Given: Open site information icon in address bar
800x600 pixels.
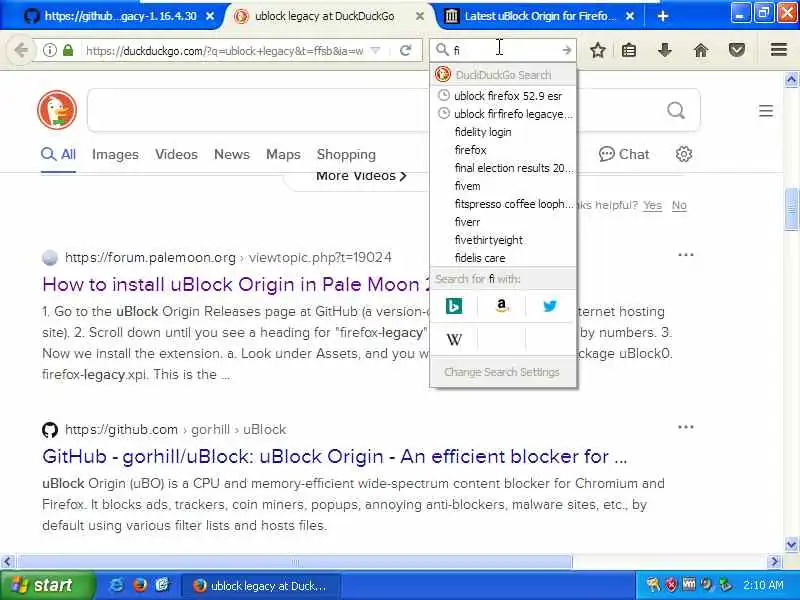Looking at the screenshot, I should coord(49,50).
